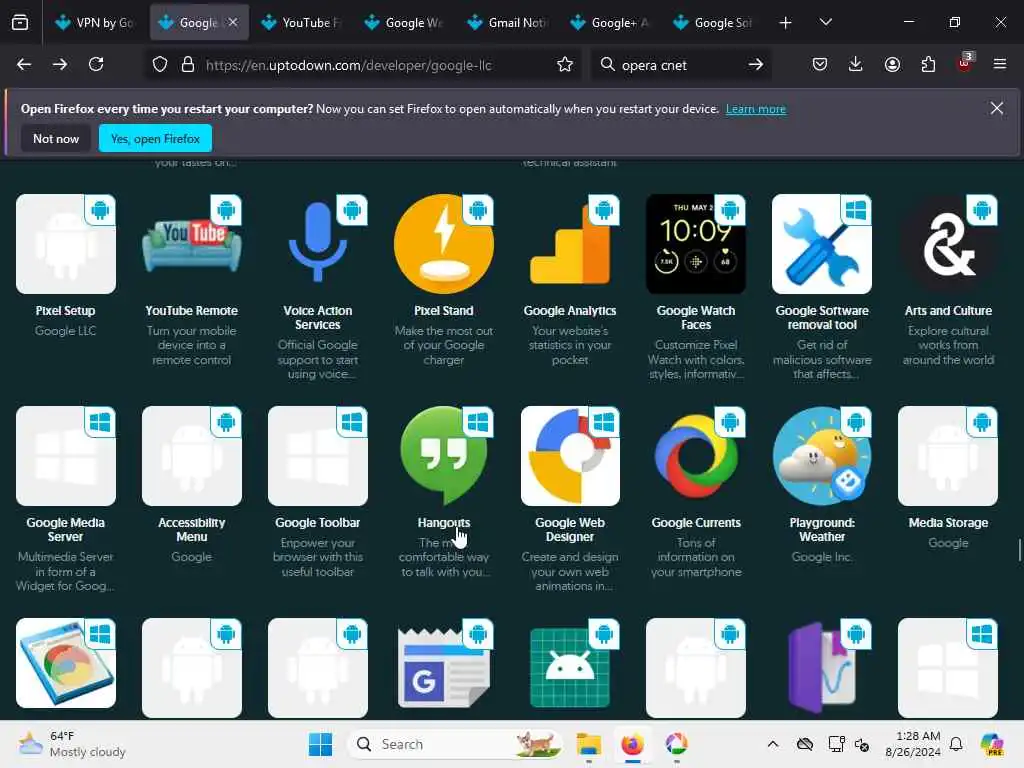Open the weather widget on taskbar

(x=72, y=744)
